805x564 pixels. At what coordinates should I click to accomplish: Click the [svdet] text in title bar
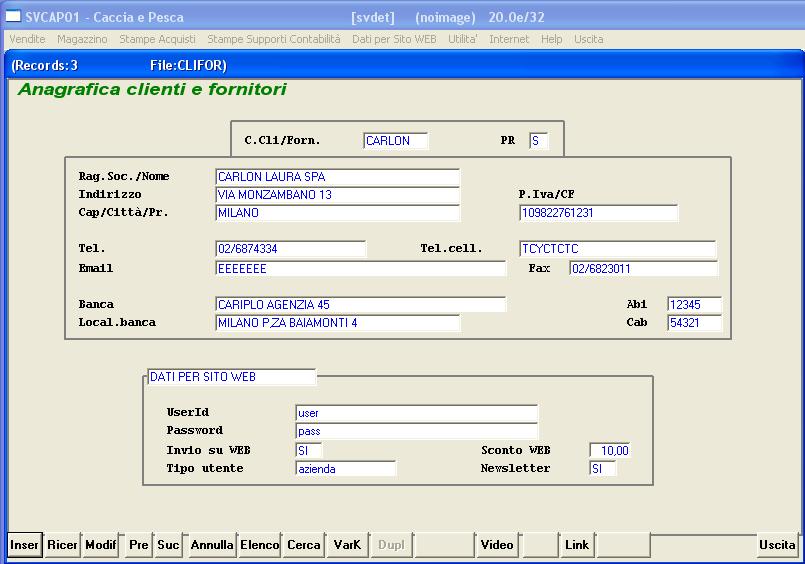(373, 17)
